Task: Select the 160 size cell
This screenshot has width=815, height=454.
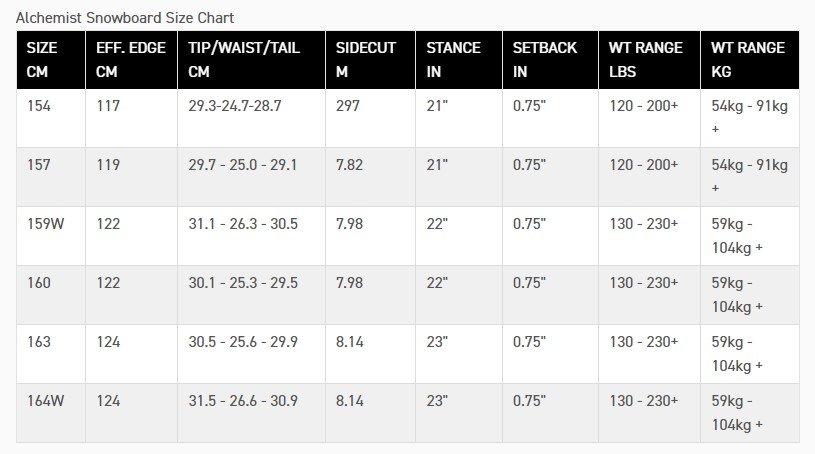Action: point(51,295)
